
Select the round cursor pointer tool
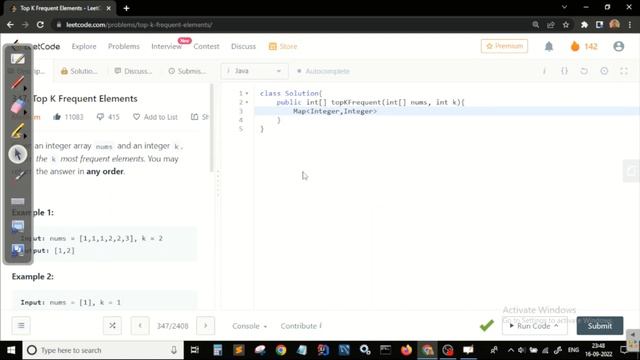point(18,154)
